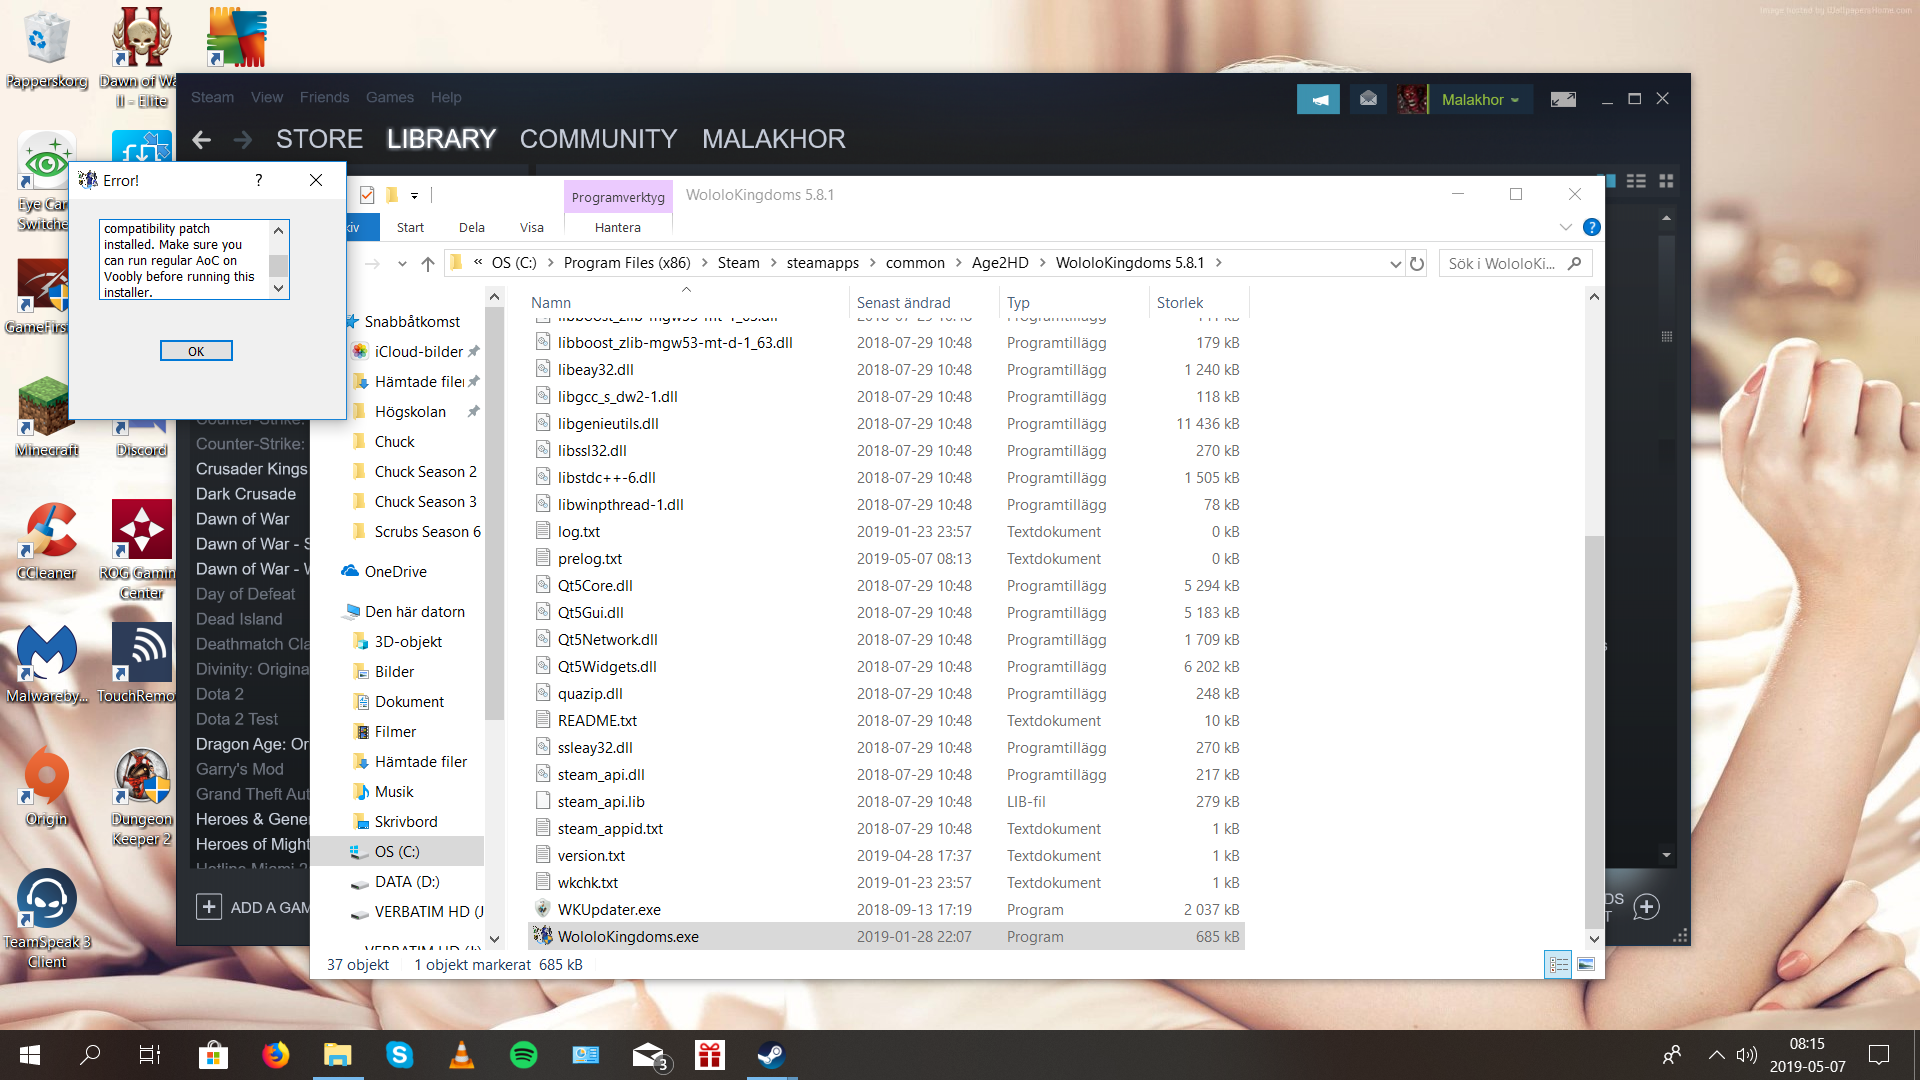This screenshot has width=1920, height=1080.
Task: Open Steam inbox envelope icon
Action: (1368, 99)
